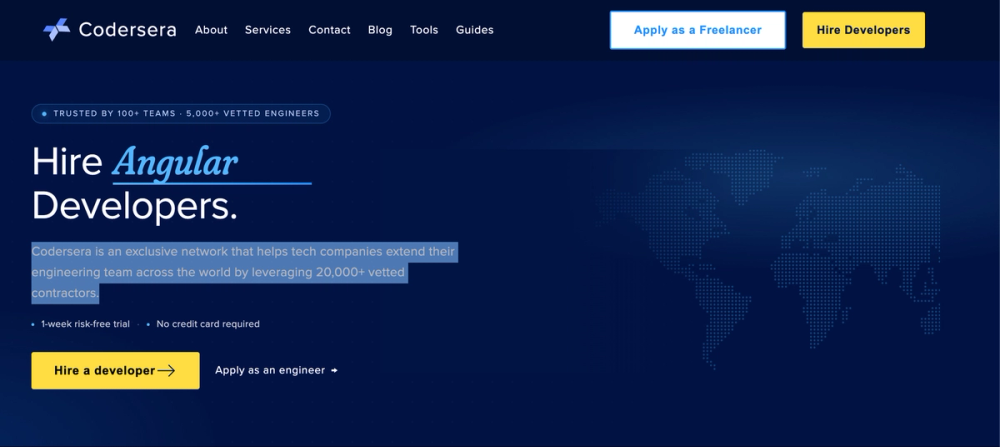This screenshot has height=447, width=1000.
Task: Click Apply as a Freelancer button
Action: 698,30
